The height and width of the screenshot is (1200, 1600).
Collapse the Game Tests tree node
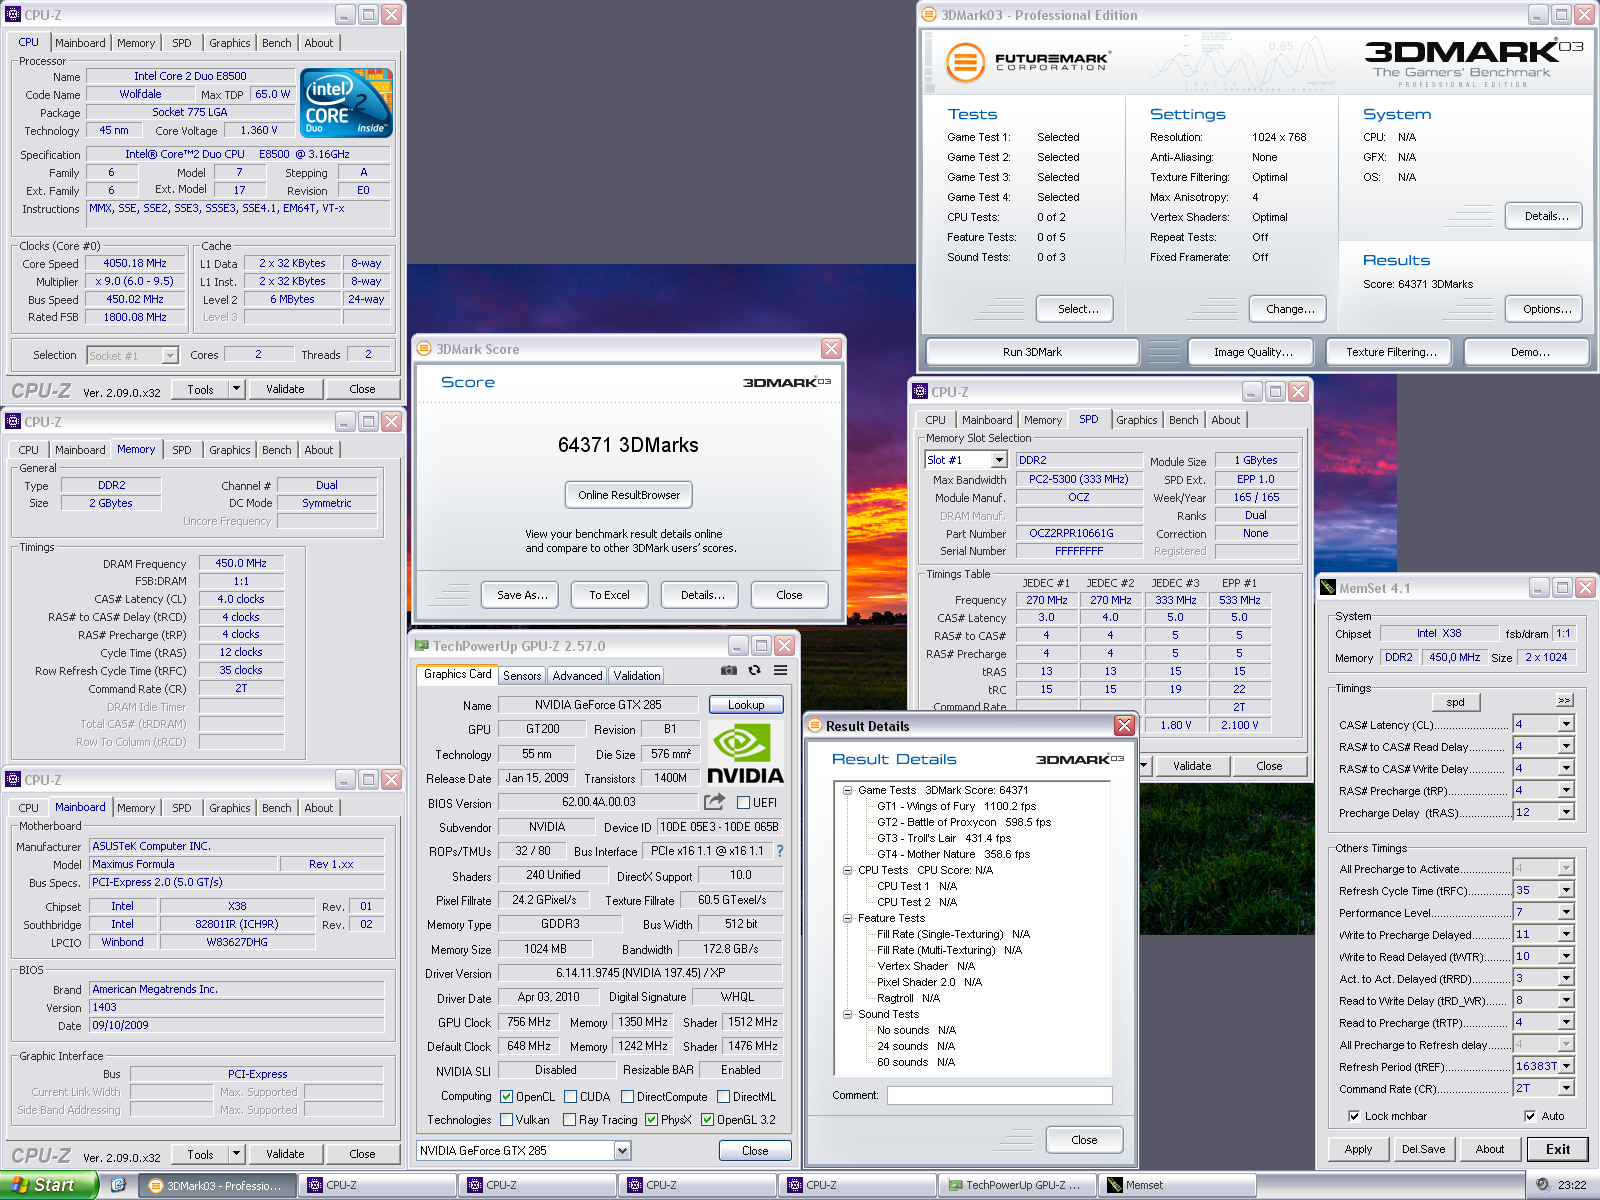847,790
